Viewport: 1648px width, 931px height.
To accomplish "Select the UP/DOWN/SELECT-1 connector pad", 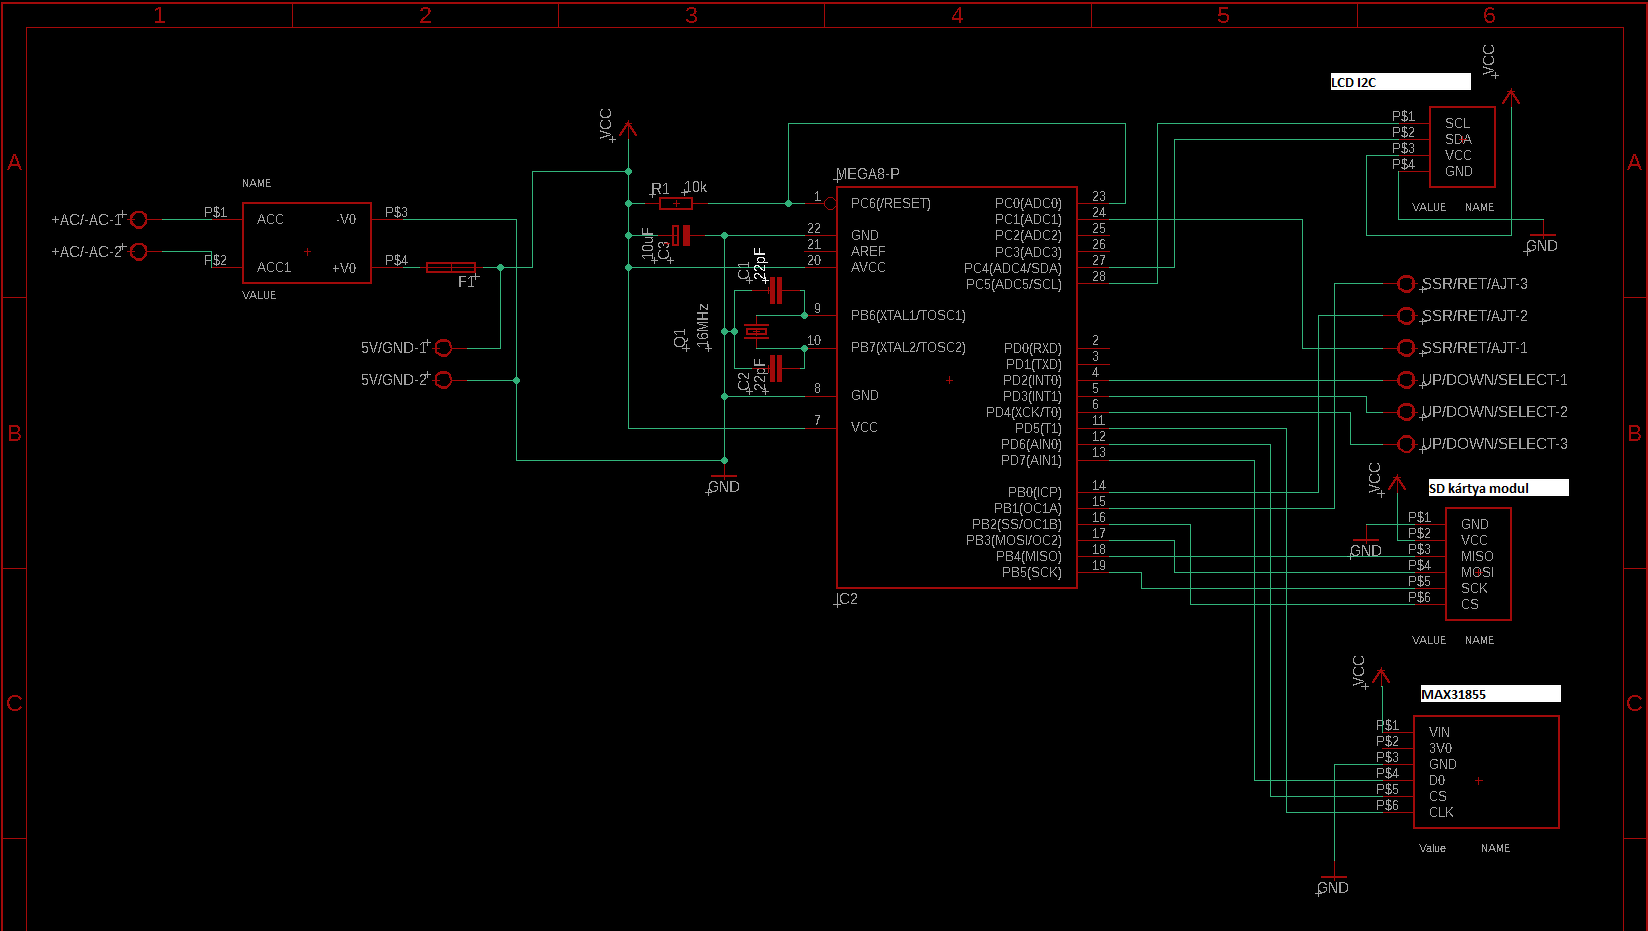I will coord(1406,380).
